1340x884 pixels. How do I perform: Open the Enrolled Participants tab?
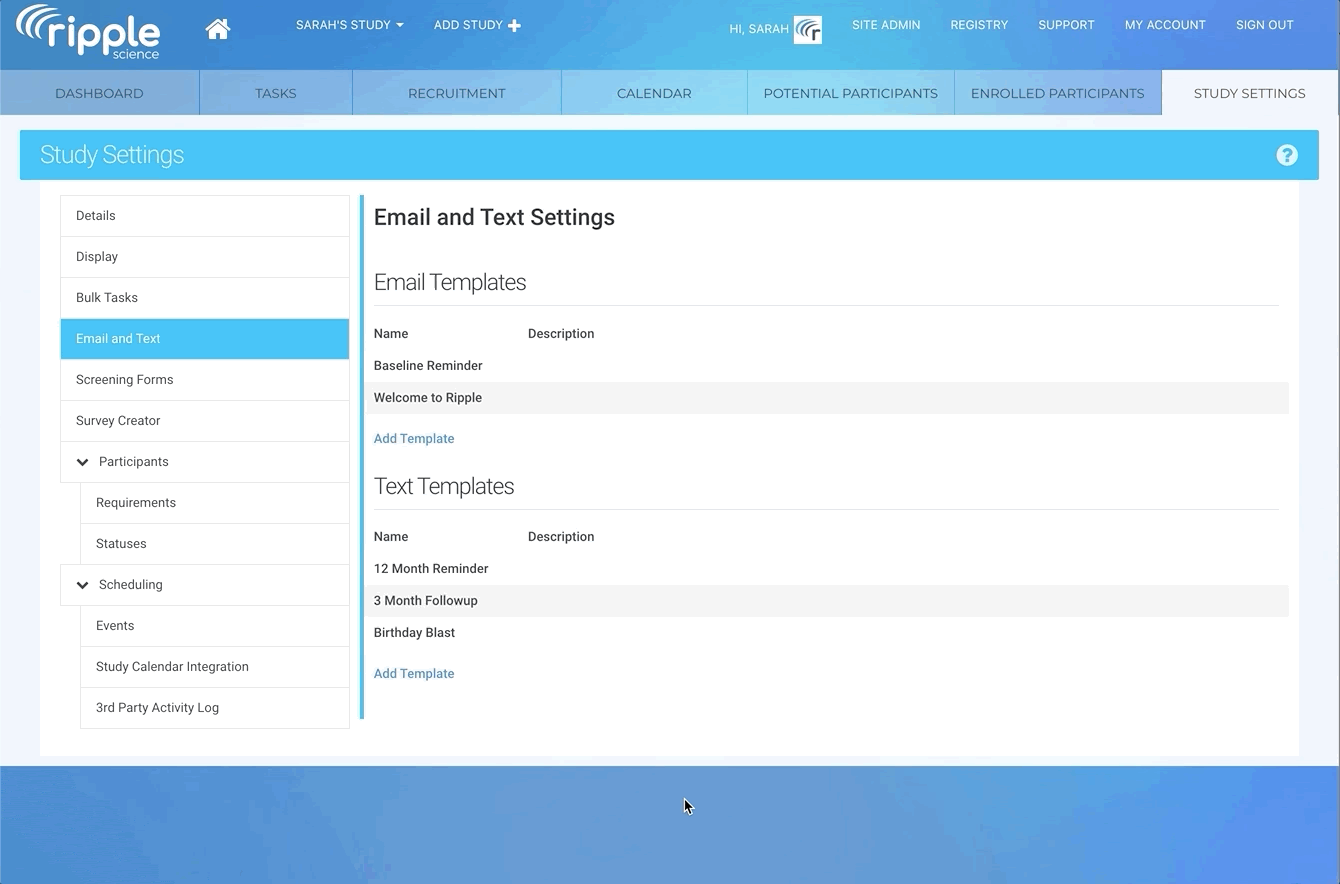1057,93
